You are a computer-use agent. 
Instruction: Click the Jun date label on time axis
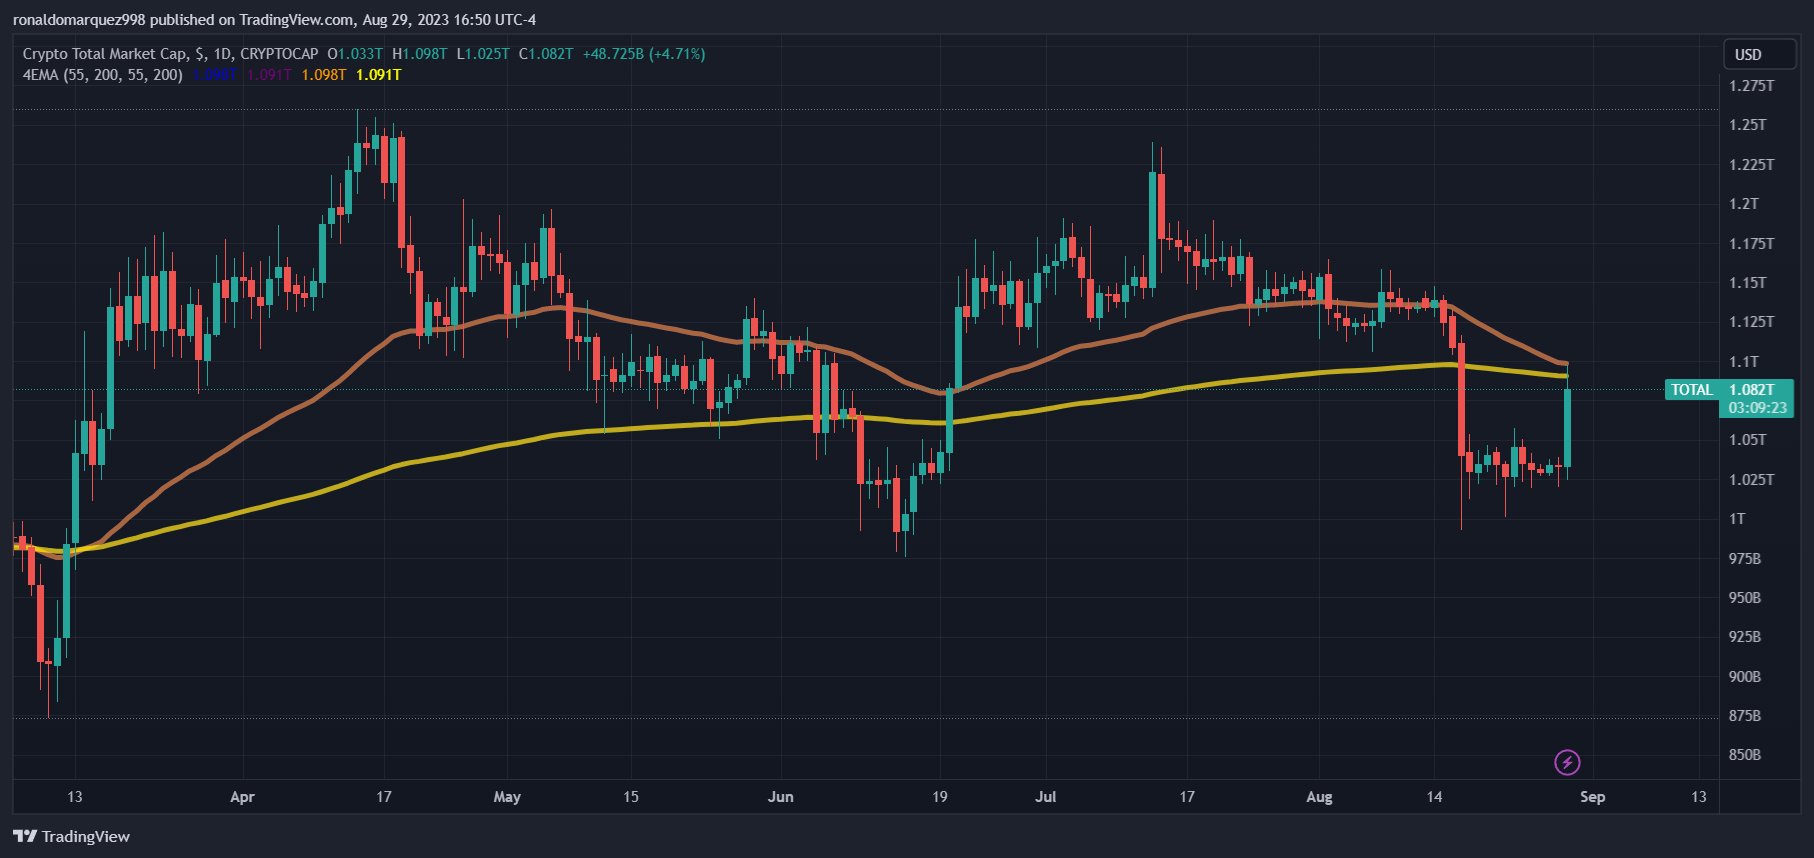(x=781, y=797)
